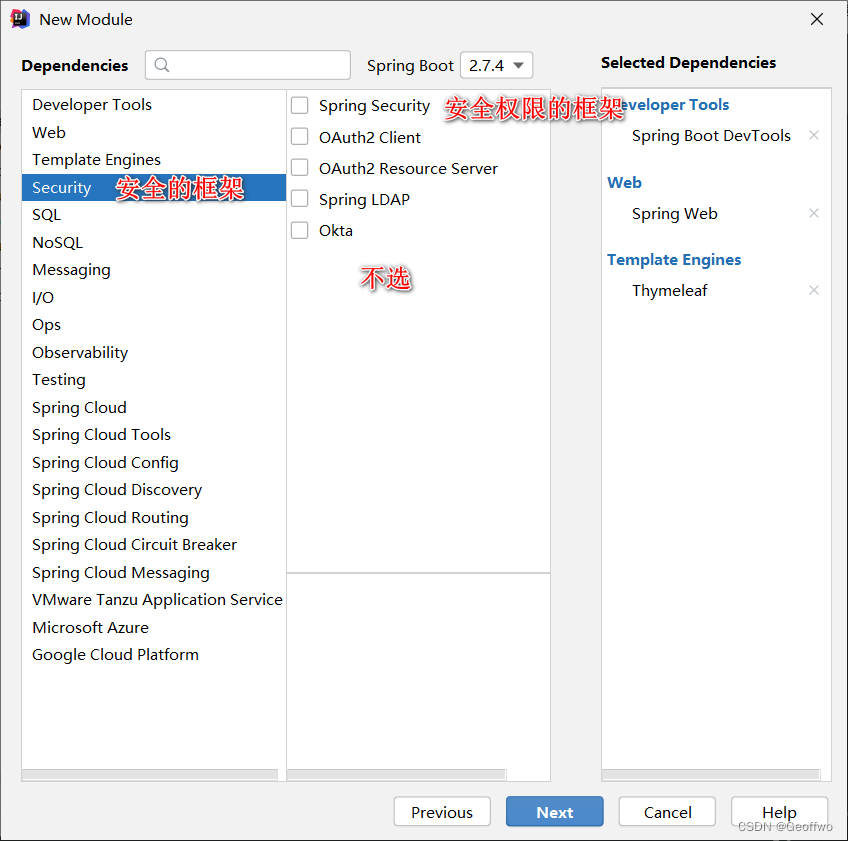Proceed with the Next button

pyautogui.click(x=554, y=811)
